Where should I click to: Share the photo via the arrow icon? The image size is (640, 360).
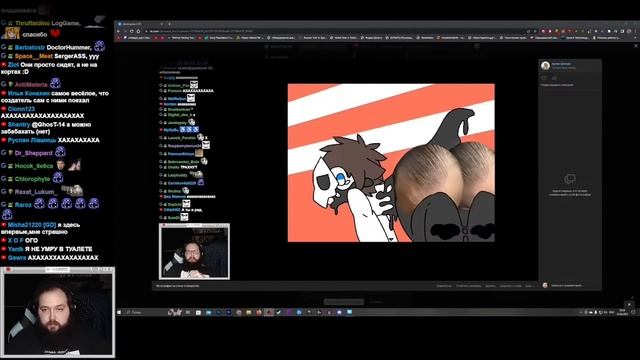click(554, 78)
